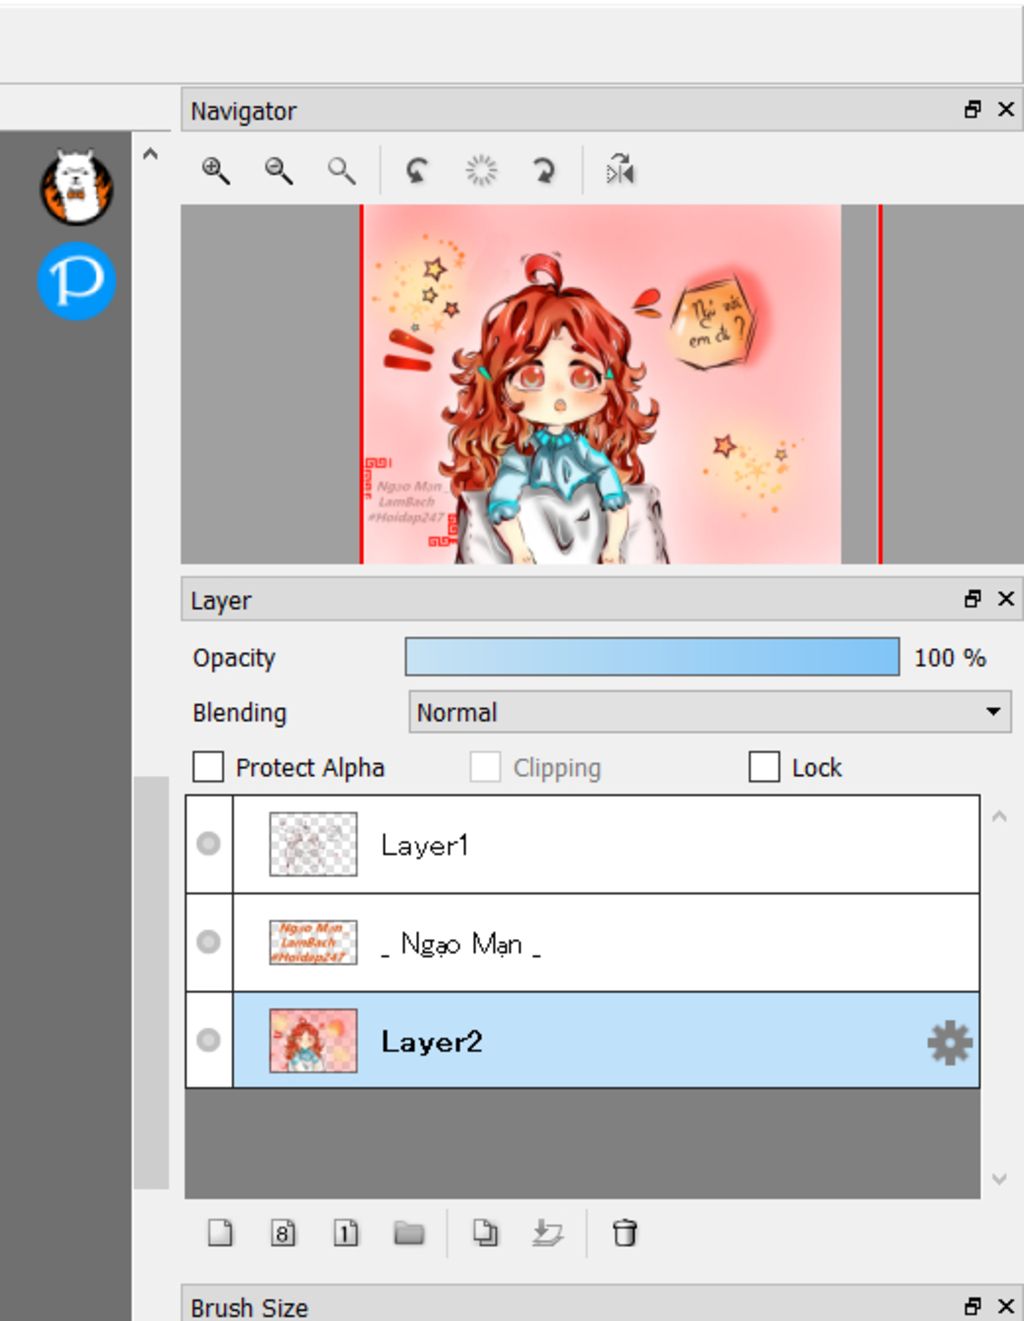1024x1321 pixels.
Task: Click the Navigator panel title
Action: tap(243, 111)
